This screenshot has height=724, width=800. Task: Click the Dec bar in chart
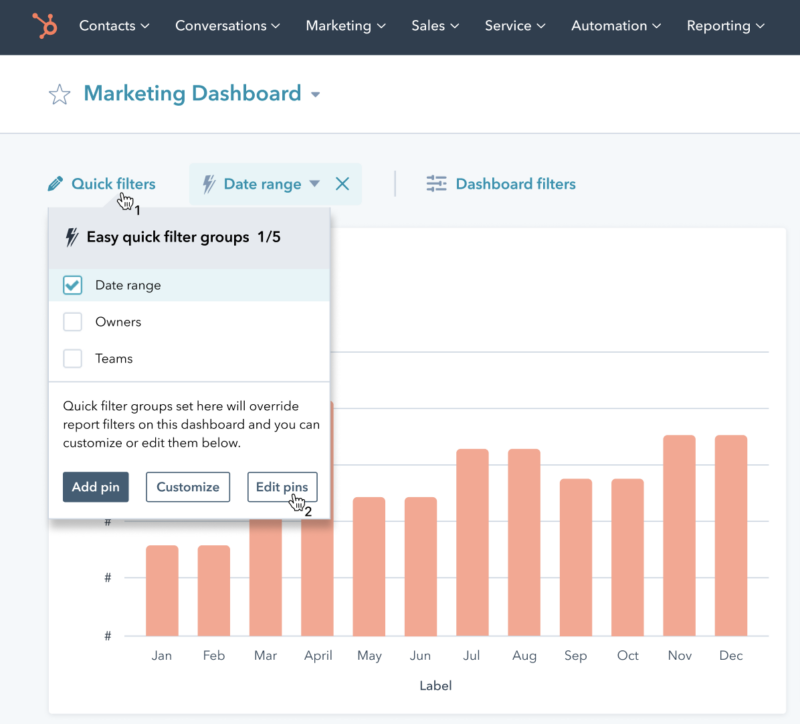point(731,536)
